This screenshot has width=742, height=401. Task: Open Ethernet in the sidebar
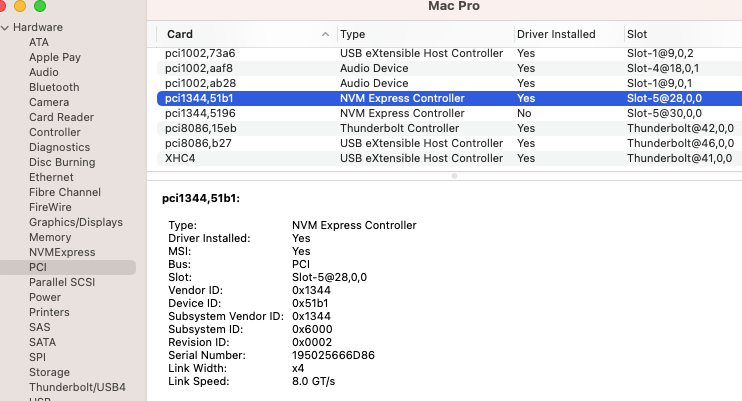coord(52,177)
